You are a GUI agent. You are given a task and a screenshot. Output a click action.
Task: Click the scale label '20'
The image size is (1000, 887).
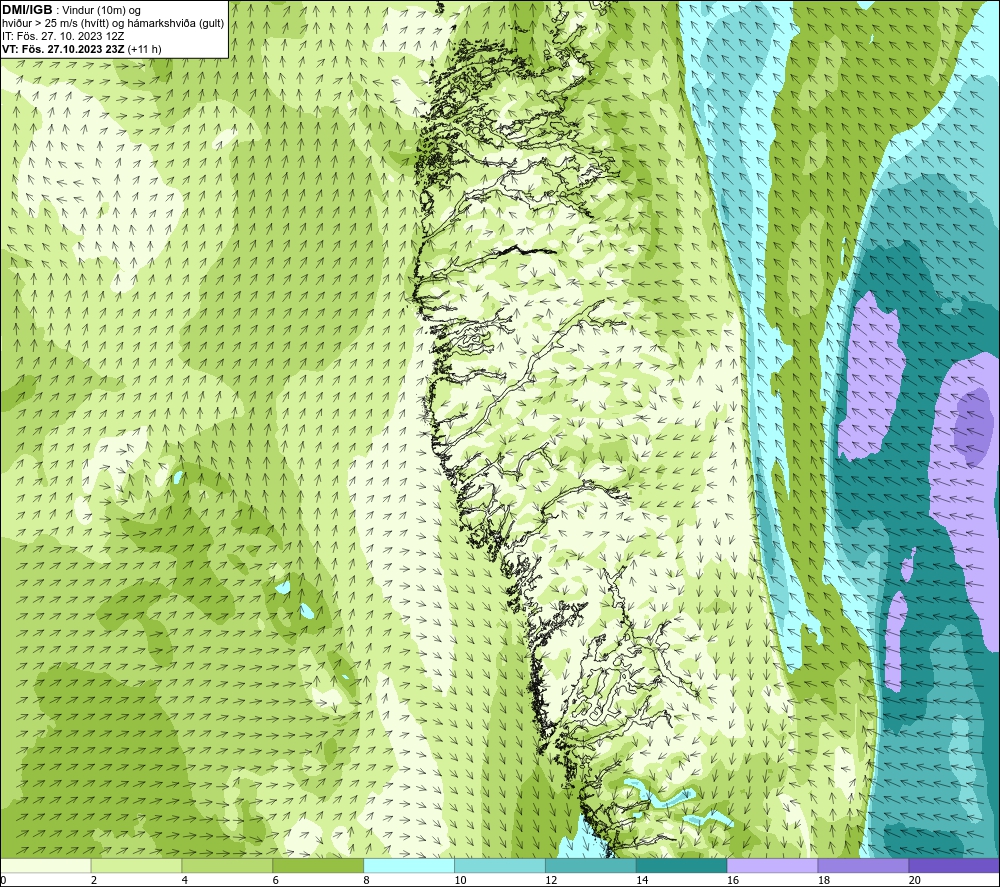(915, 880)
